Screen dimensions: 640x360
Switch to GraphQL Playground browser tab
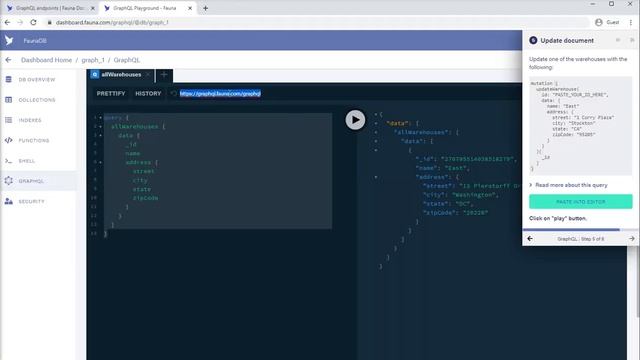144,8
